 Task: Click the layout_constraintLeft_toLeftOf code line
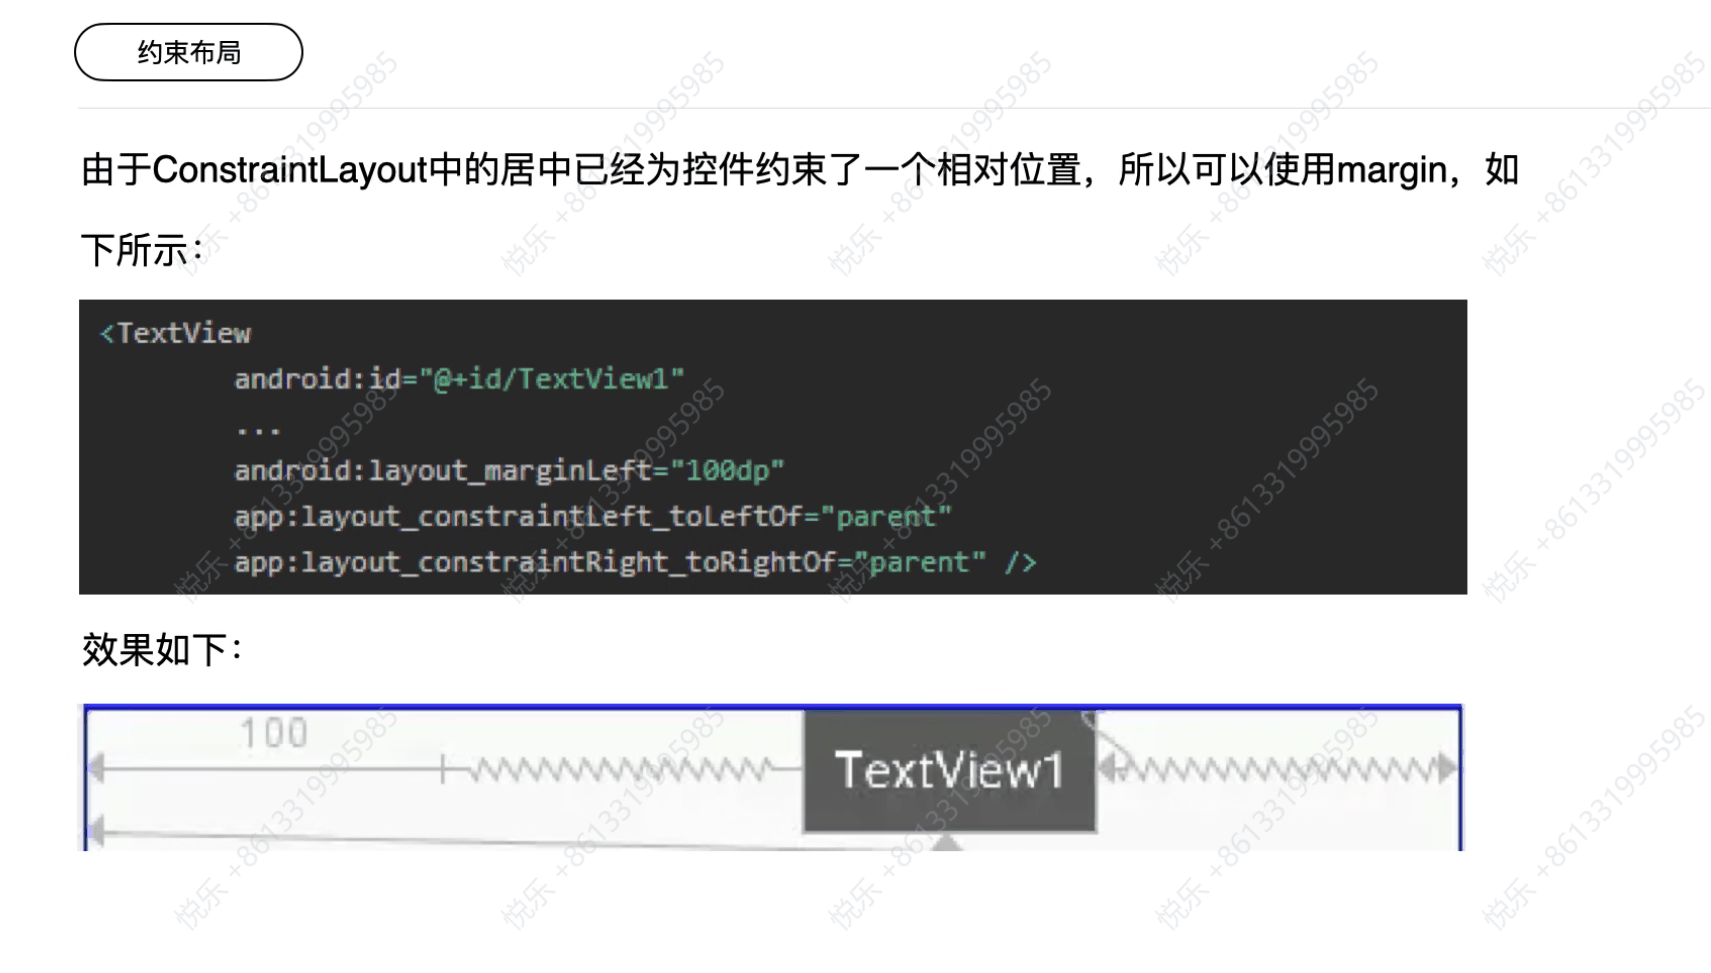(592, 516)
